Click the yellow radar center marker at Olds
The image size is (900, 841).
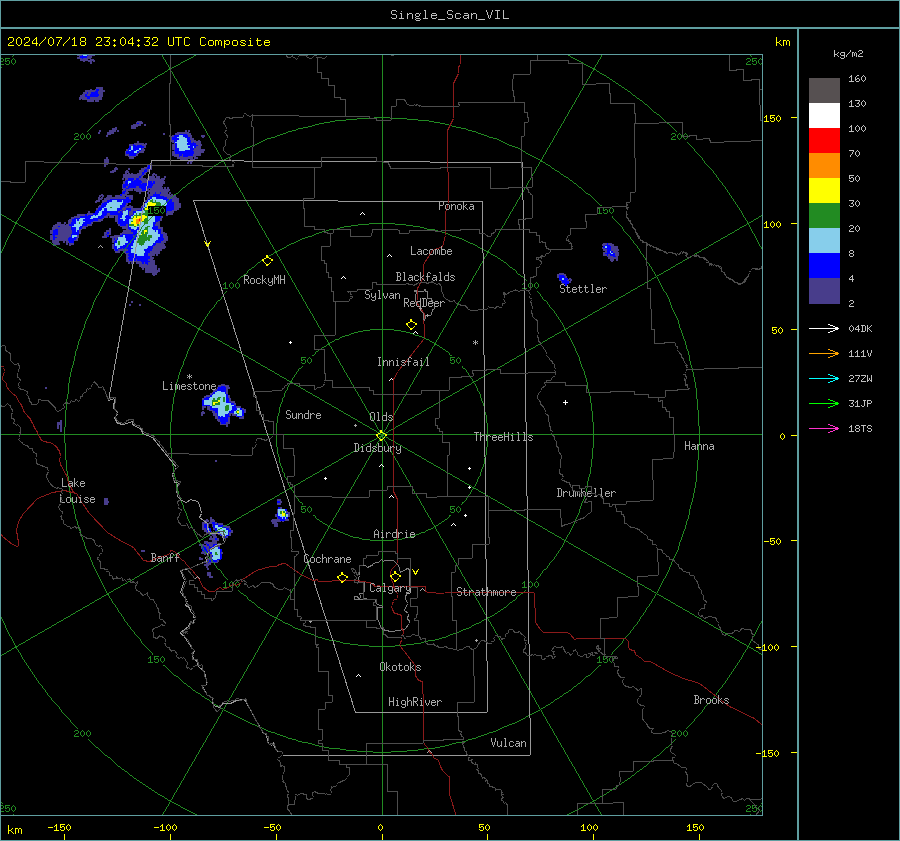381,435
